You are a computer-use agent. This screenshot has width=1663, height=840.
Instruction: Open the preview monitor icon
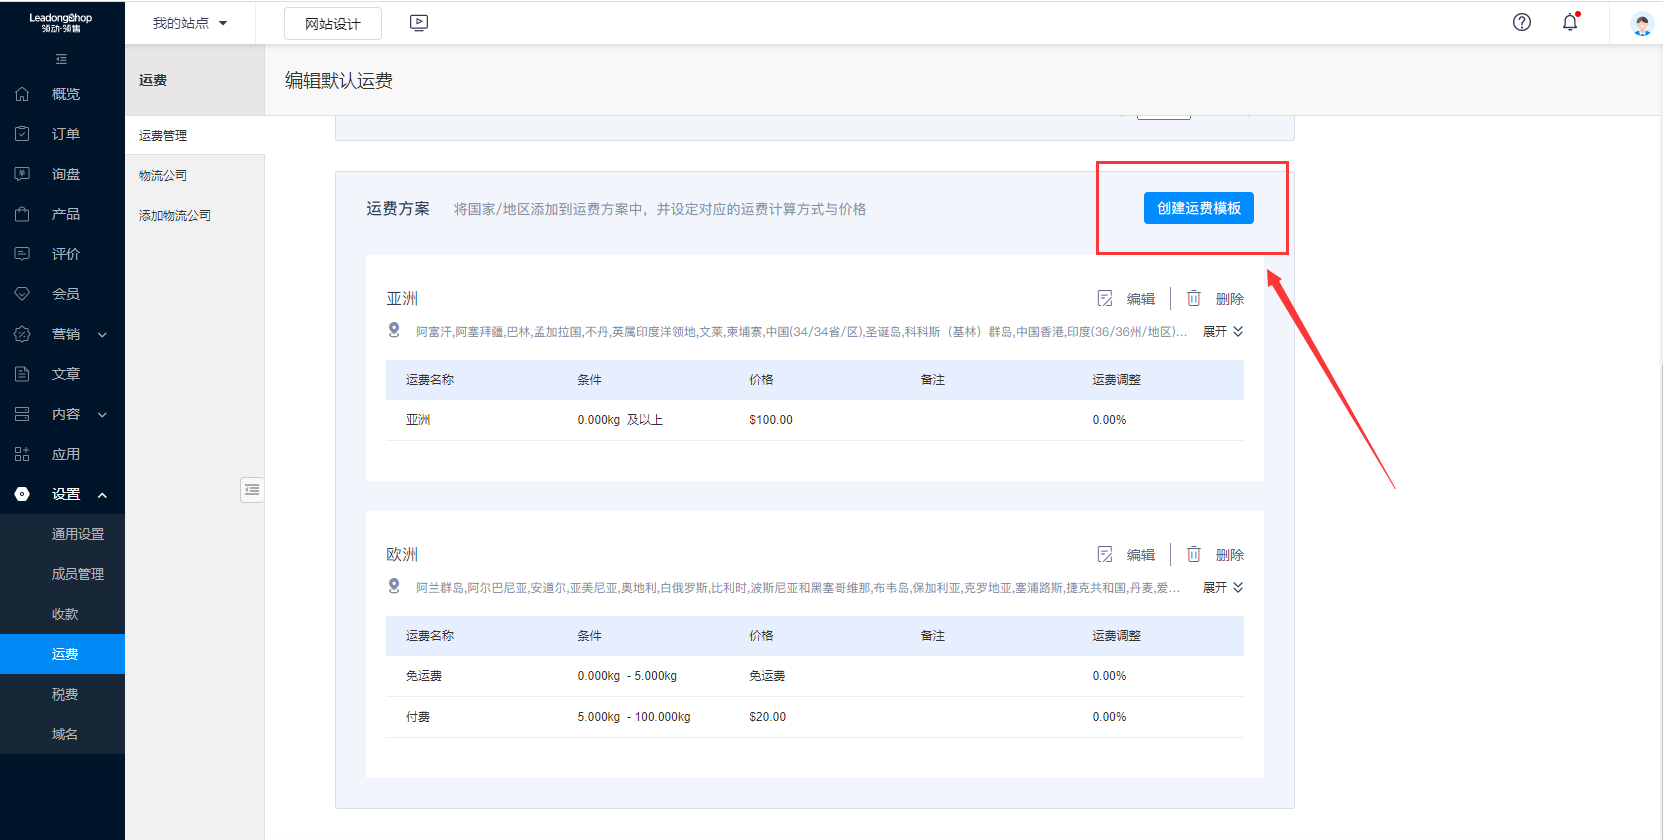pyautogui.click(x=419, y=23)
